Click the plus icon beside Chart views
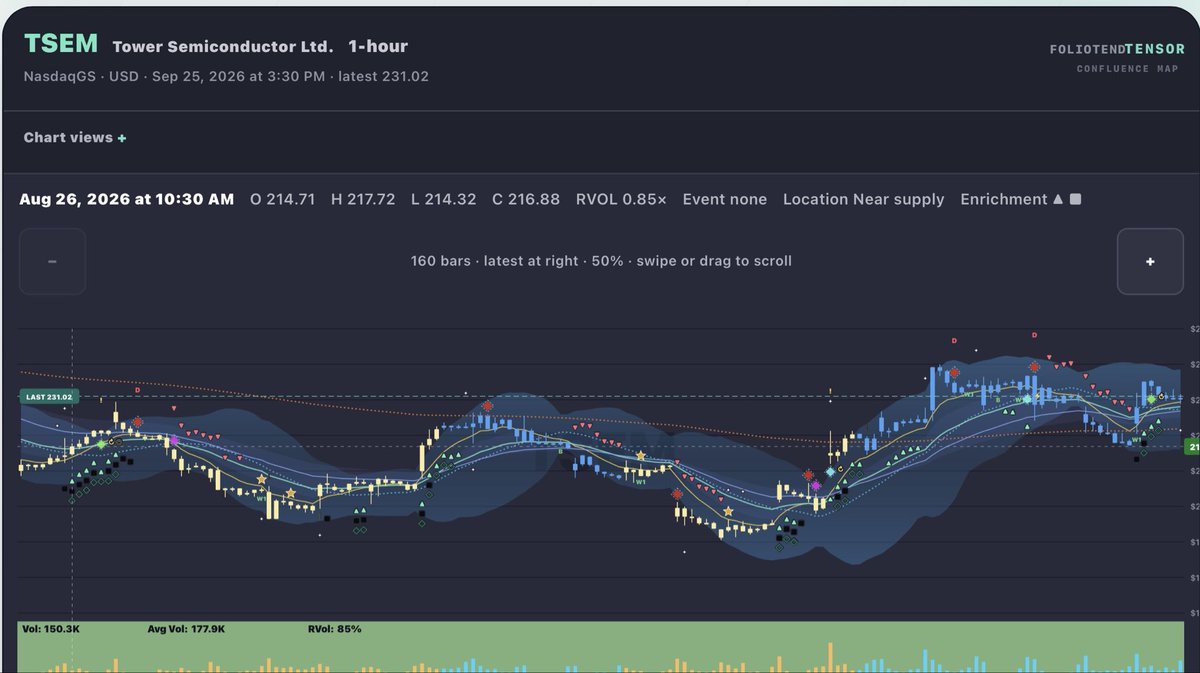The height and width of the screenshot is (673, 1200). click(122, 138)
